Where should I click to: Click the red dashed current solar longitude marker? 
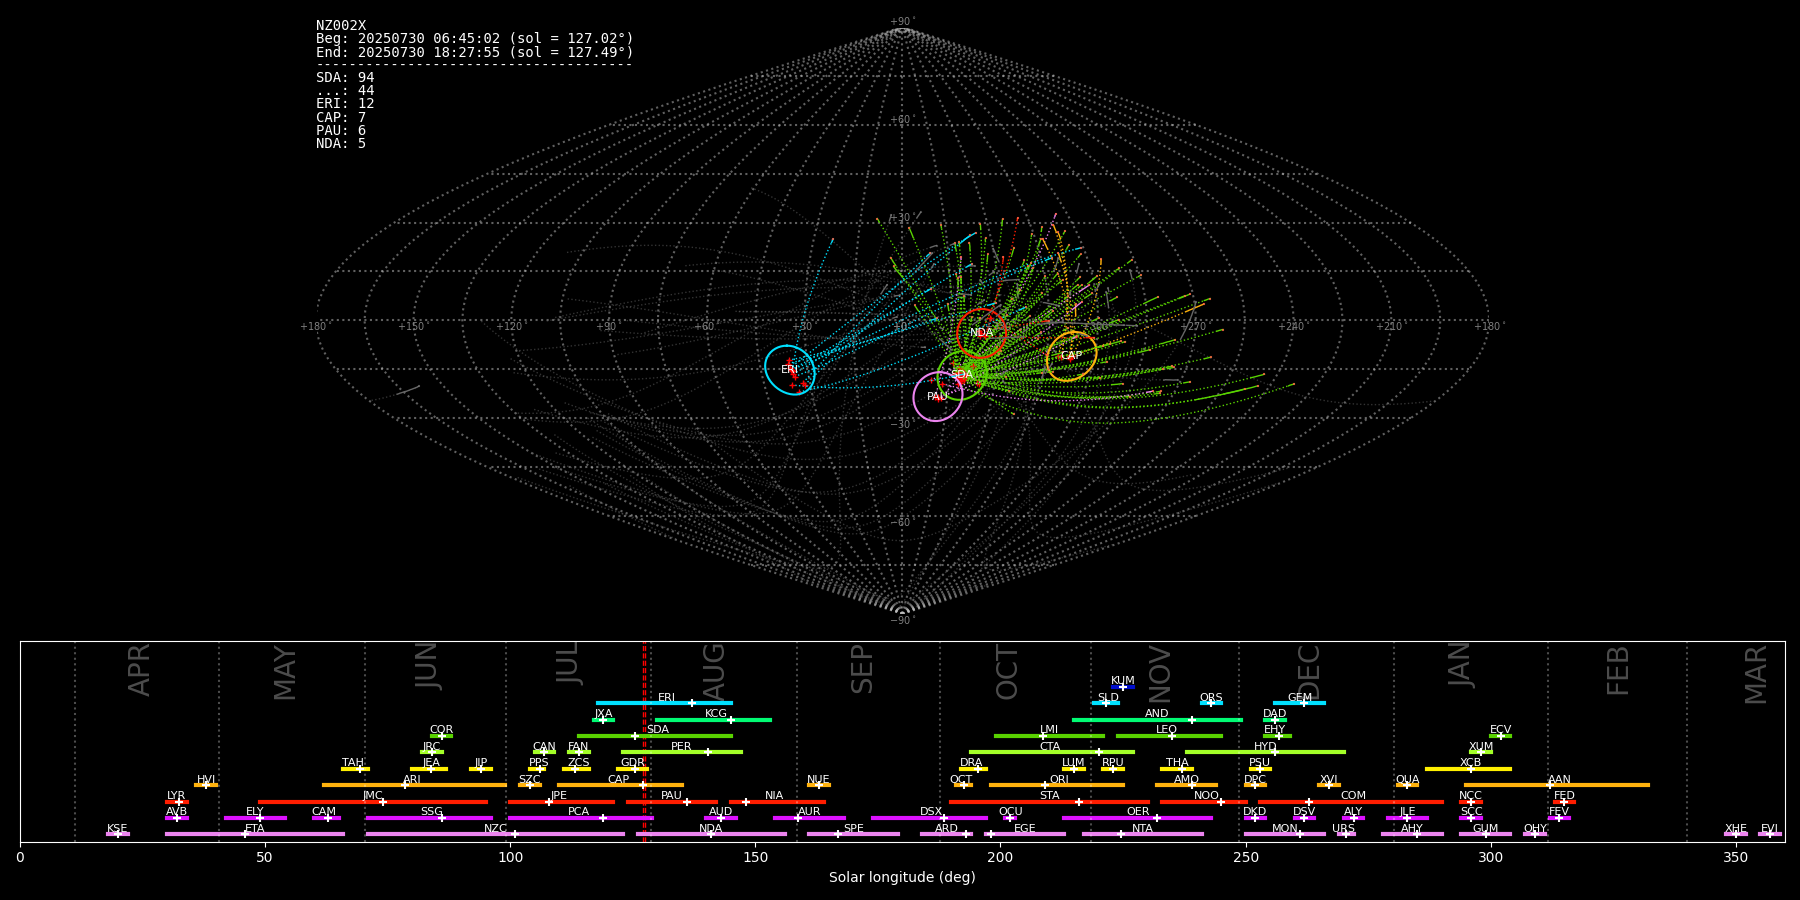tap(644, 740)
